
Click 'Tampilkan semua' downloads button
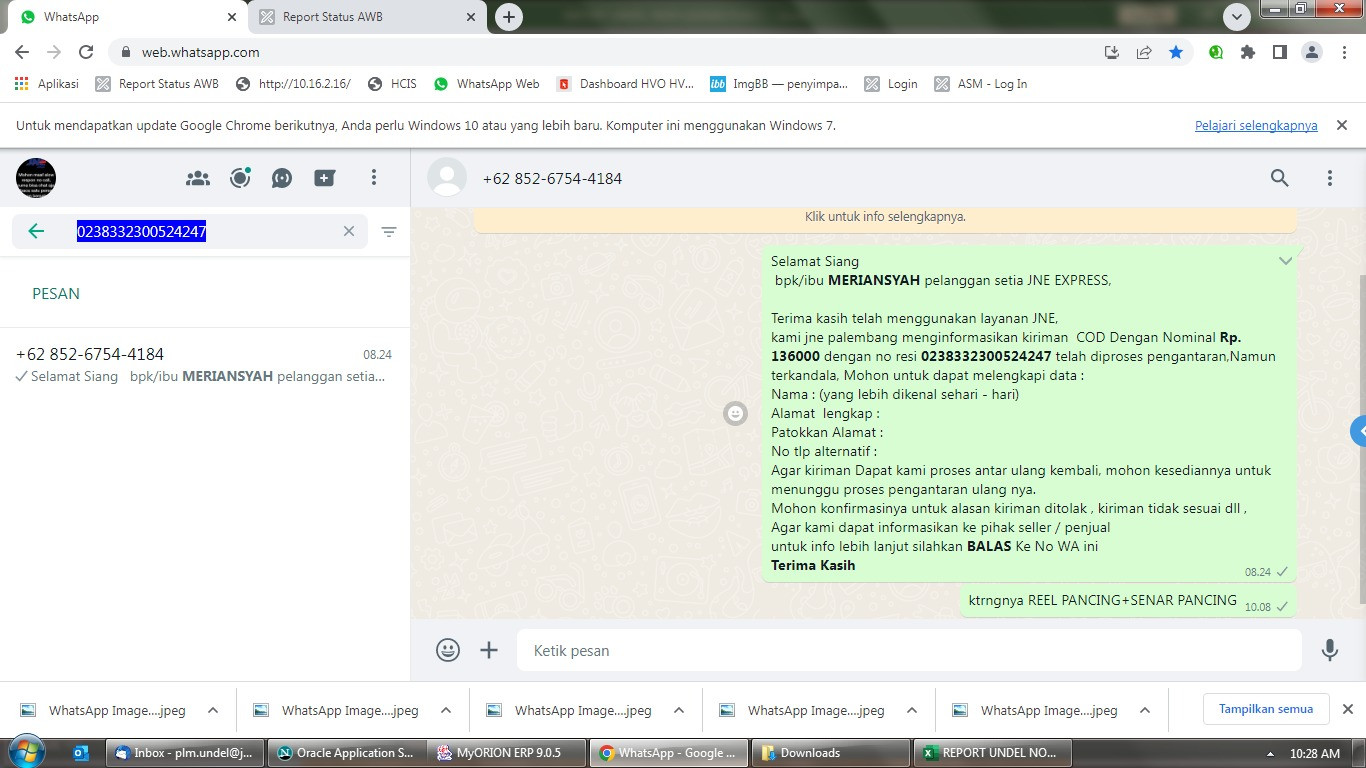[x=1266, y=709]
